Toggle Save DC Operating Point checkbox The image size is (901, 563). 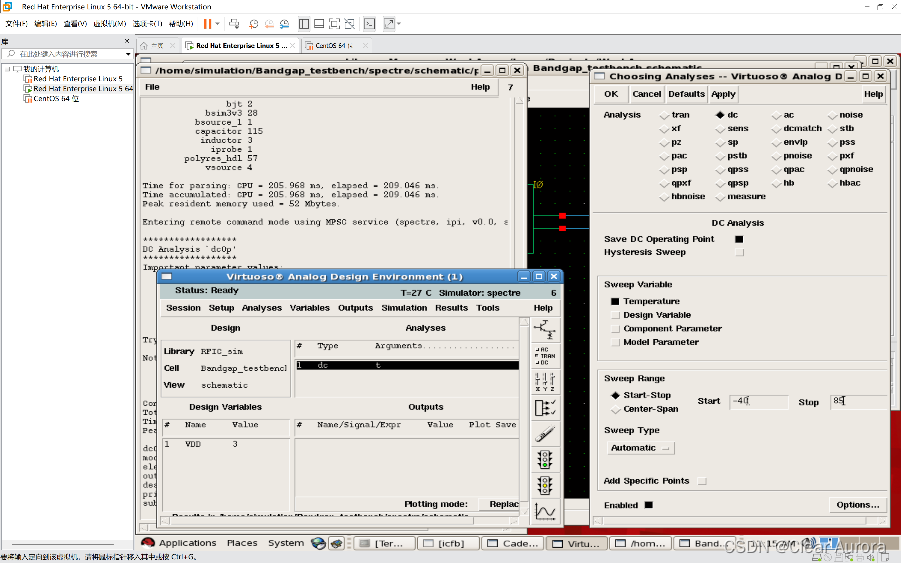pyautogui.click(x=739, y=239)
